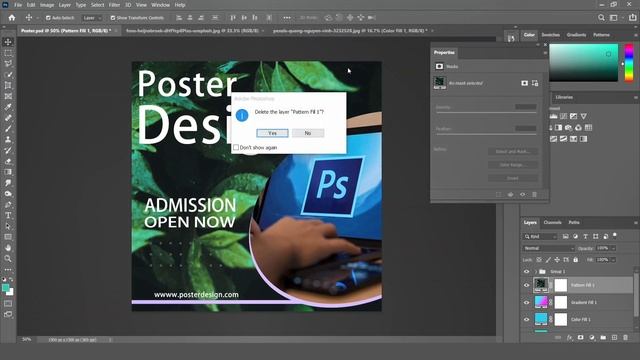
Task: Click the Delete layer trash icon
Action: pyautogui.click(x=625, y=338)
